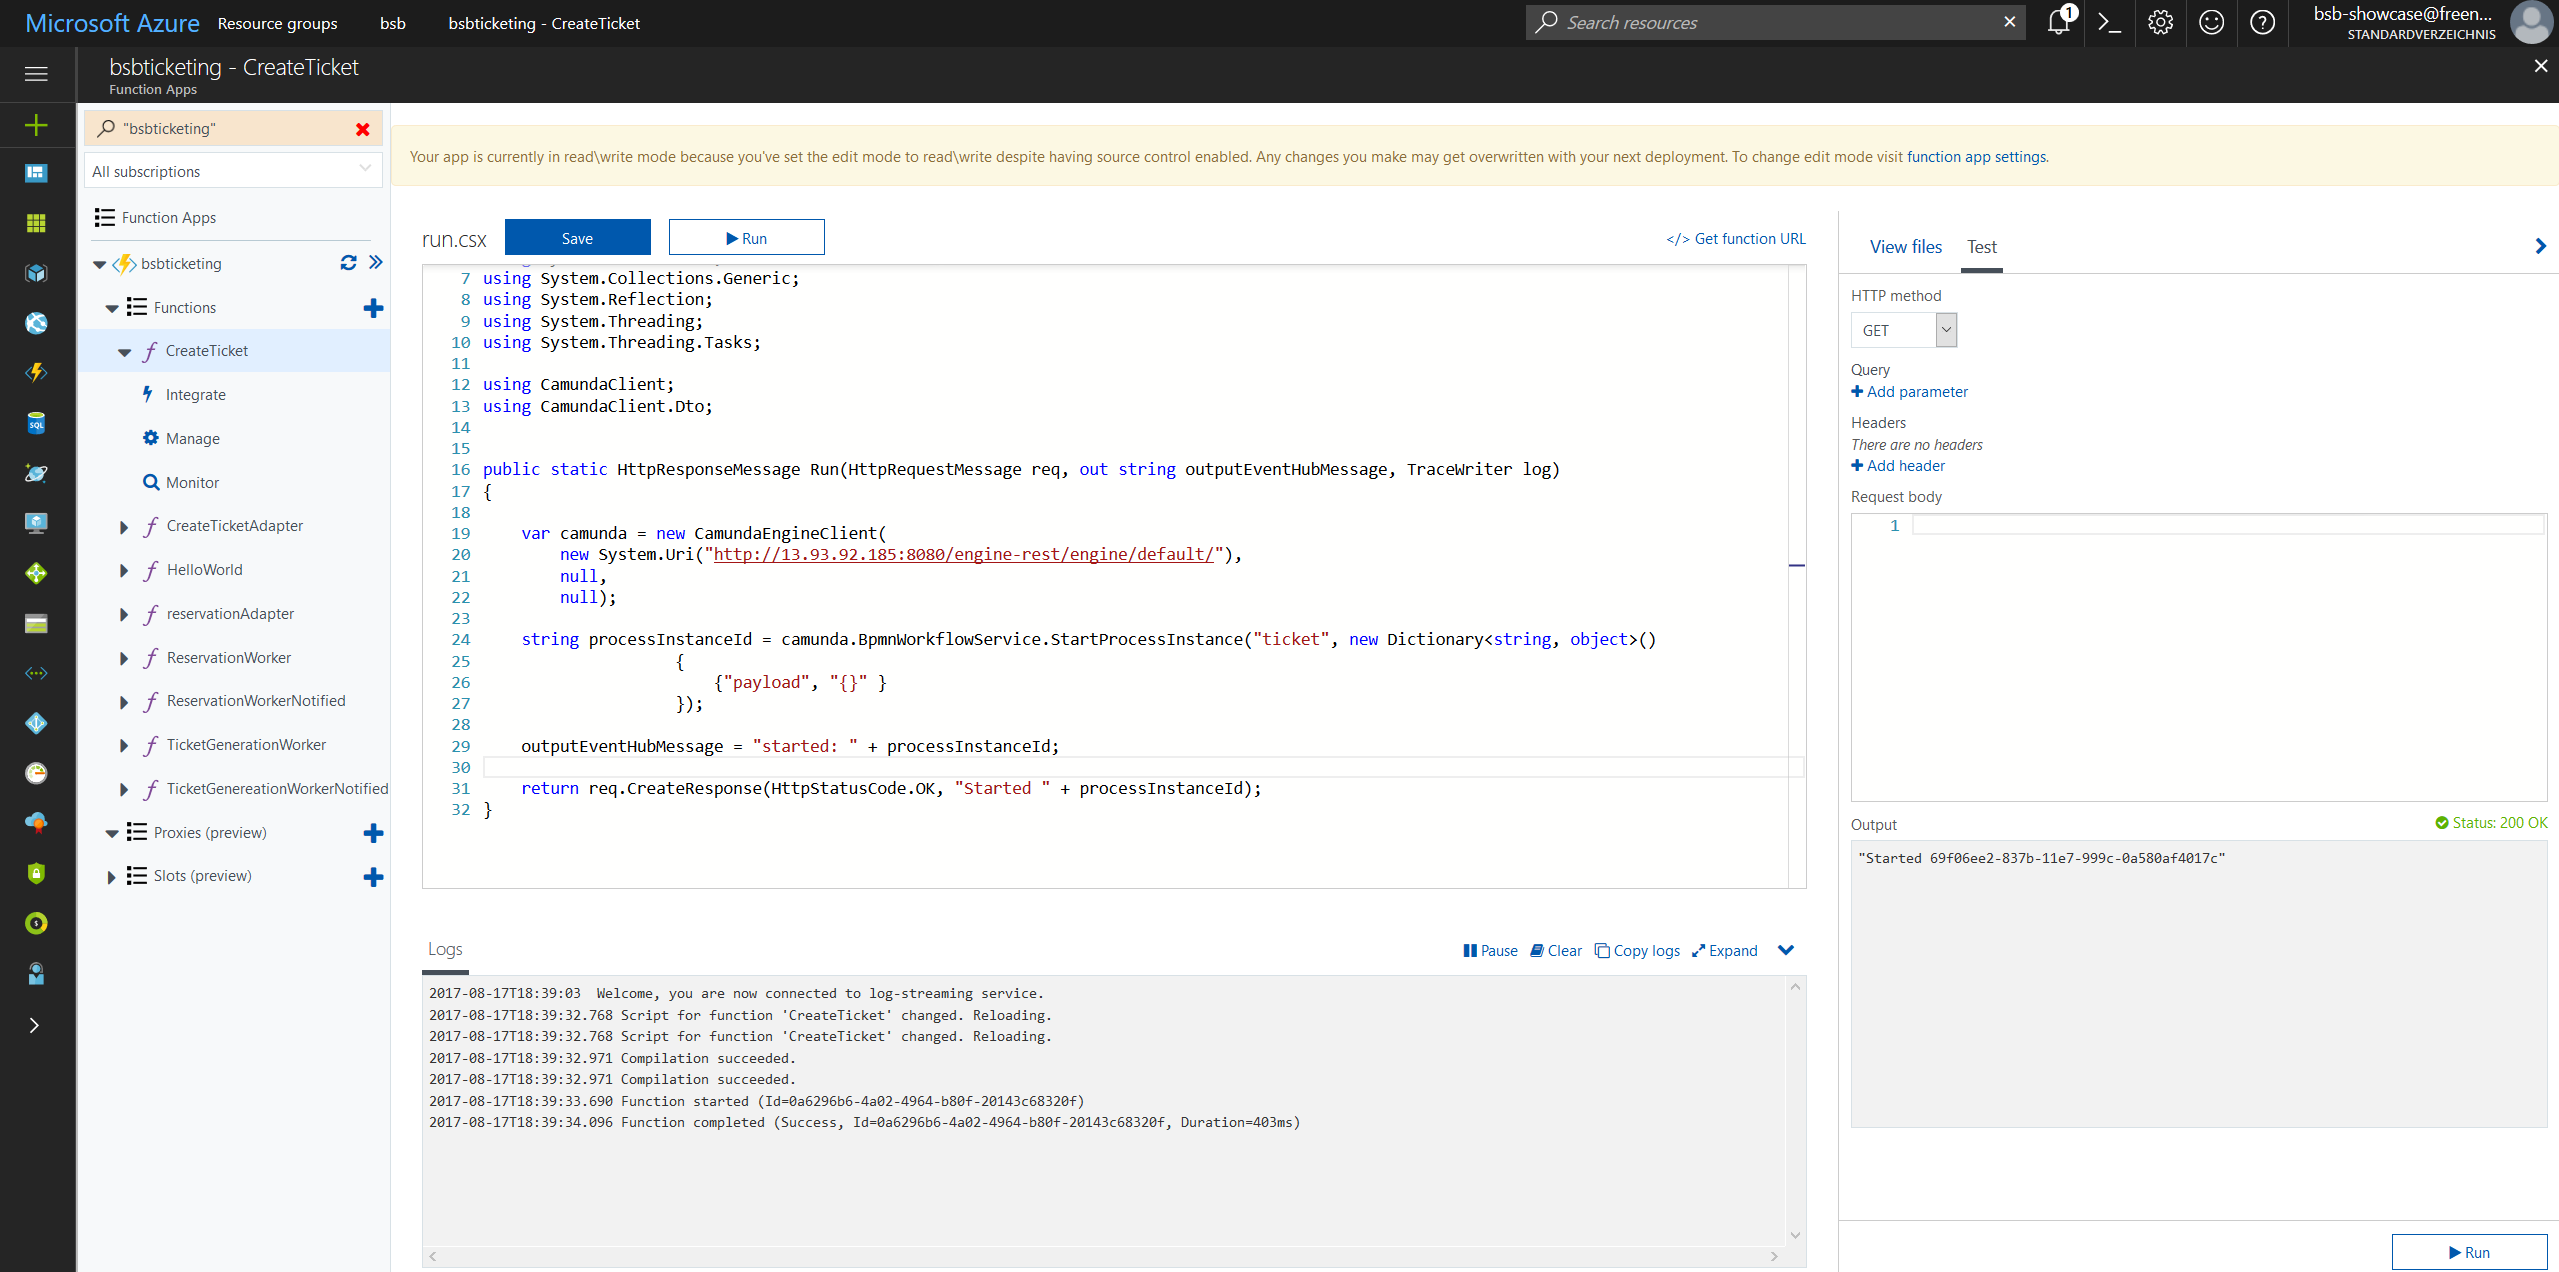Screen dimensions: 2559x1272
Task: Collapse the bsbticketing tree node
Action: pyautogui.click(x=99, y=265)
